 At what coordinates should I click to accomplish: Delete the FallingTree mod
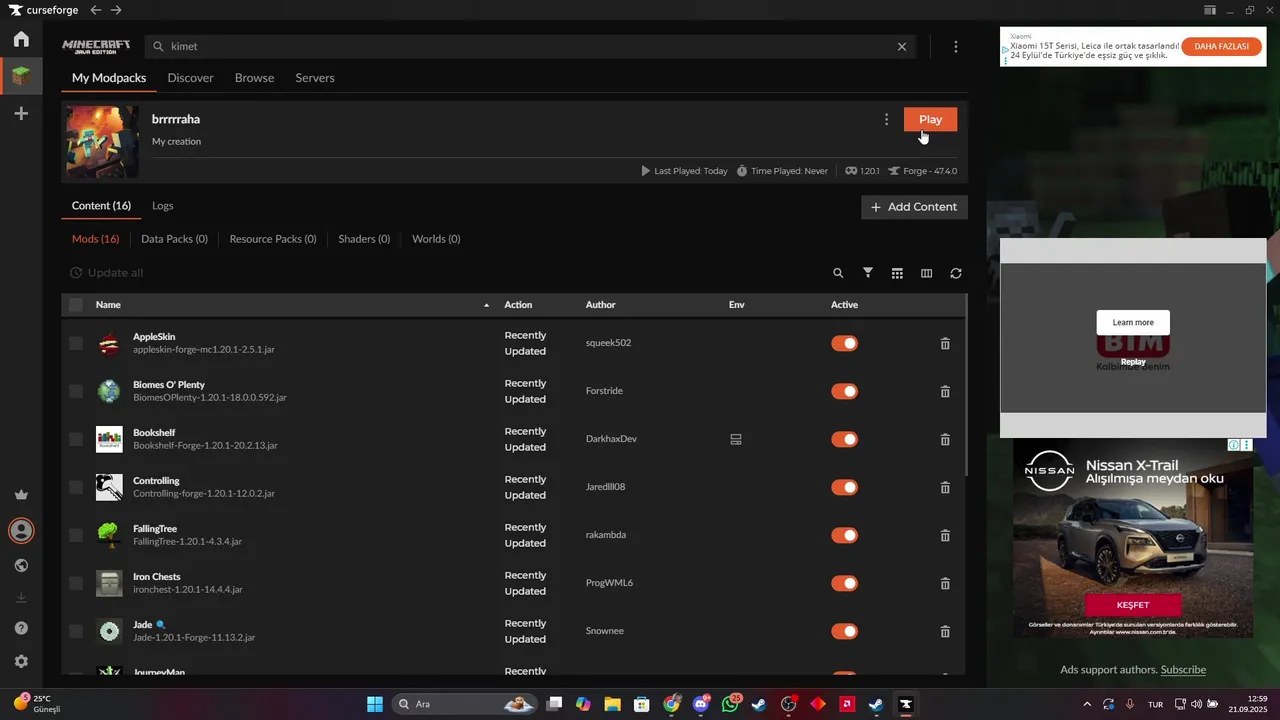point(945,535)
